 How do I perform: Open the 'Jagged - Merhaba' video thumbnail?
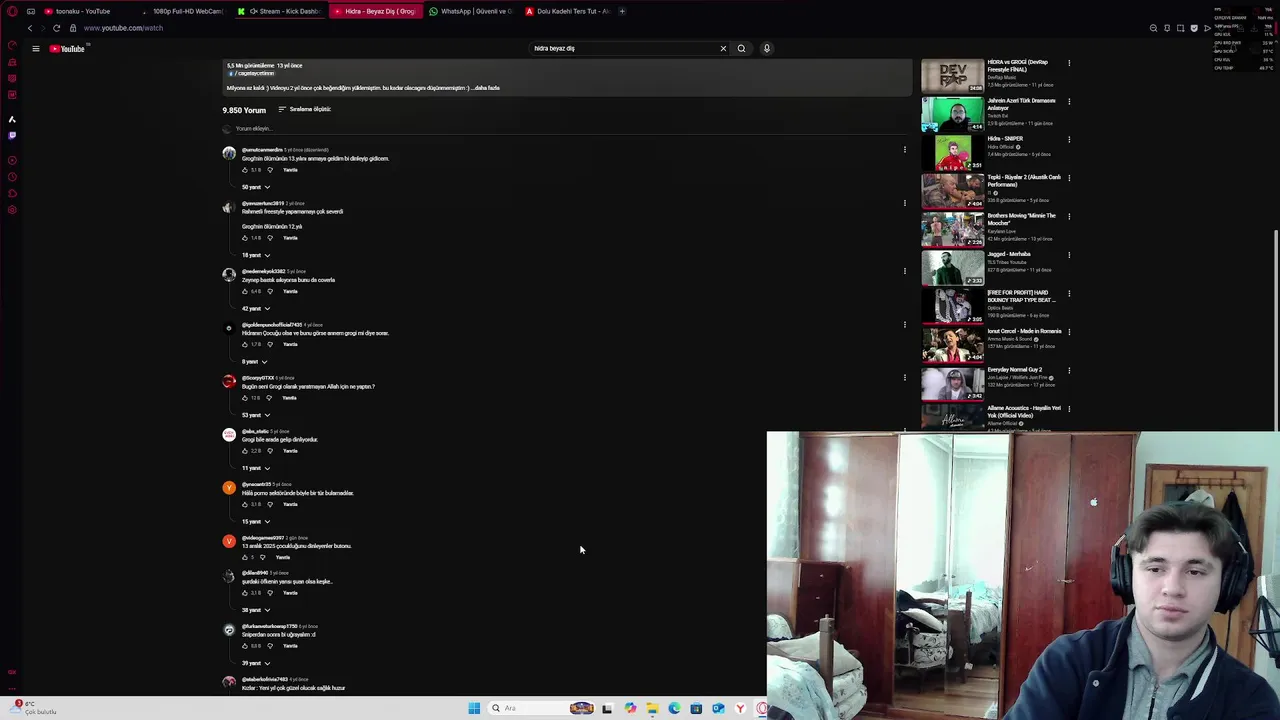[x=952, y=268]
